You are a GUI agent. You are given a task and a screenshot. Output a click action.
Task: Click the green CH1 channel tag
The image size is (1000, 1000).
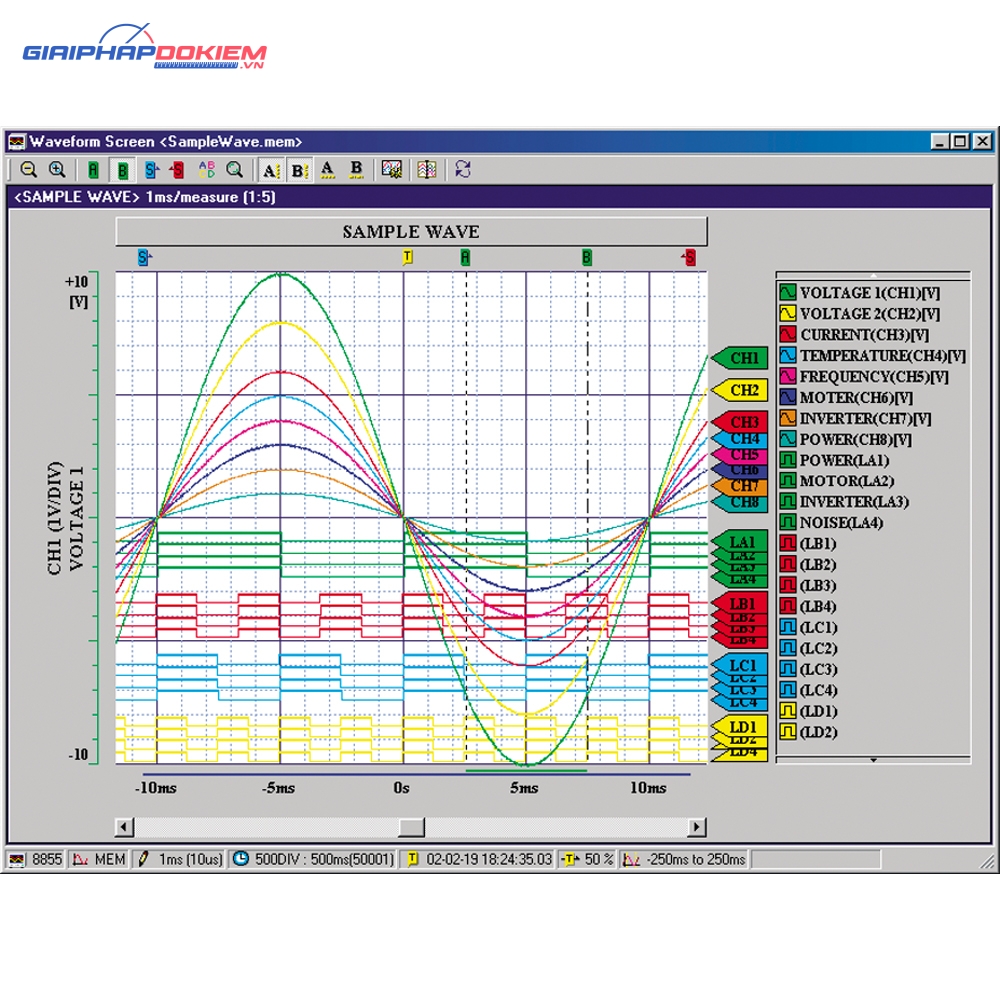[x=740, y=358]
